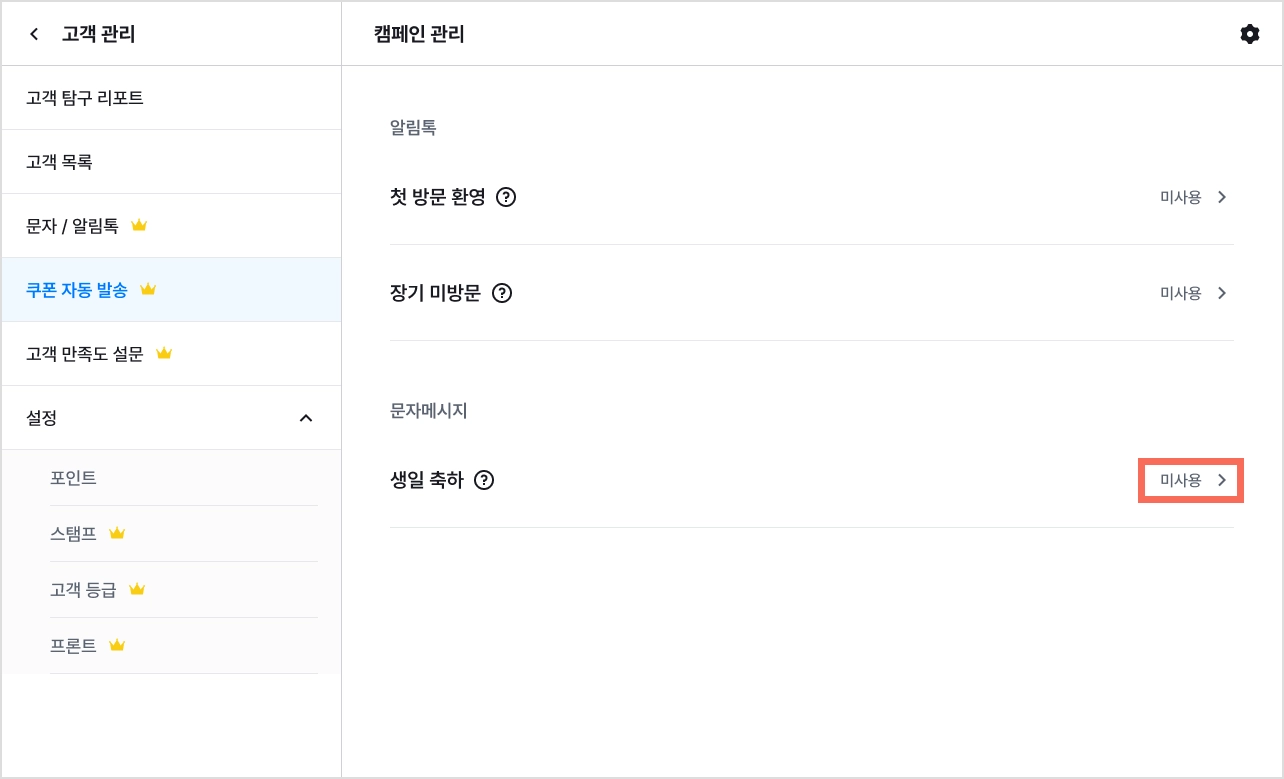Click the 첫 방문 환영 campaign title
The width and height of the screenshot is (1284, 779).
click(x=438, y=197)
